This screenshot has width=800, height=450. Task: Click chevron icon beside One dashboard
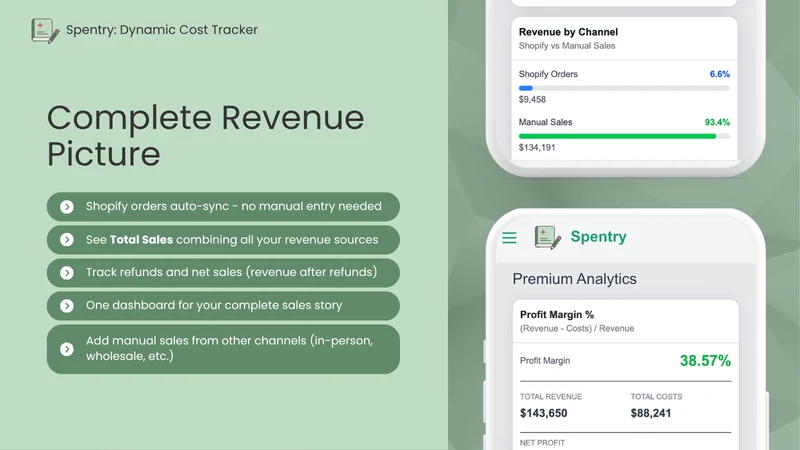[x=67, y=306]
